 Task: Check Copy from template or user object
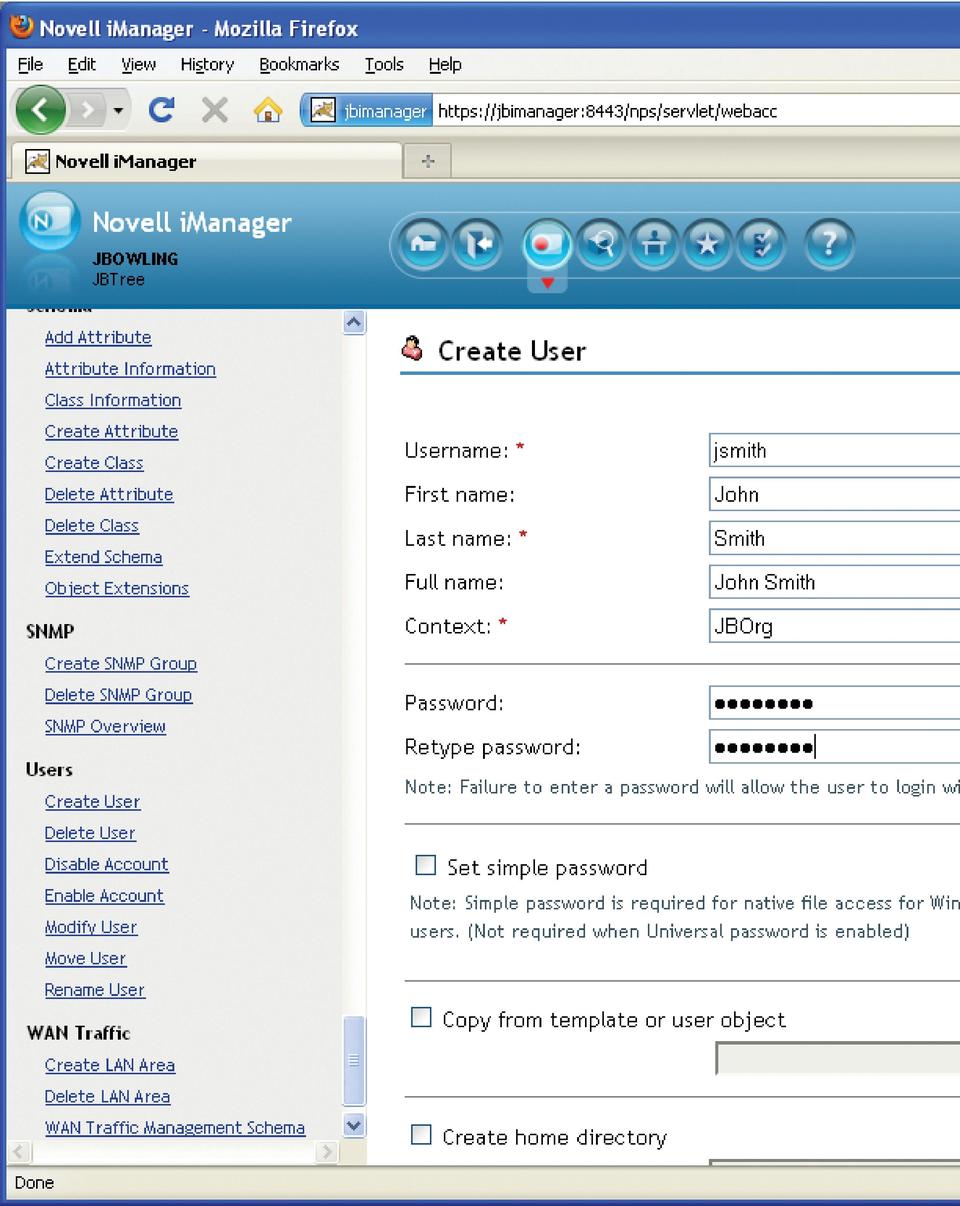pos(422,1018)
